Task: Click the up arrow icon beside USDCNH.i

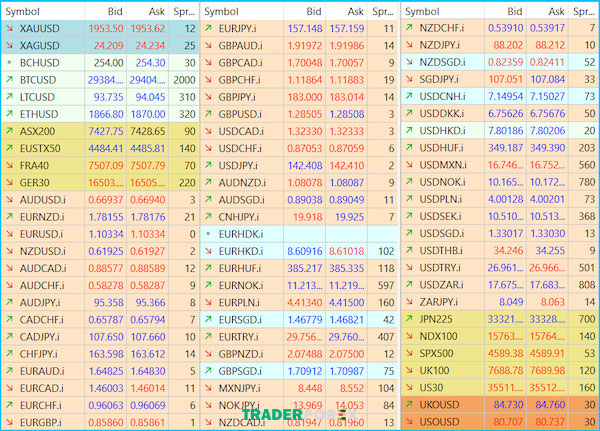Action: pos(409,96)
